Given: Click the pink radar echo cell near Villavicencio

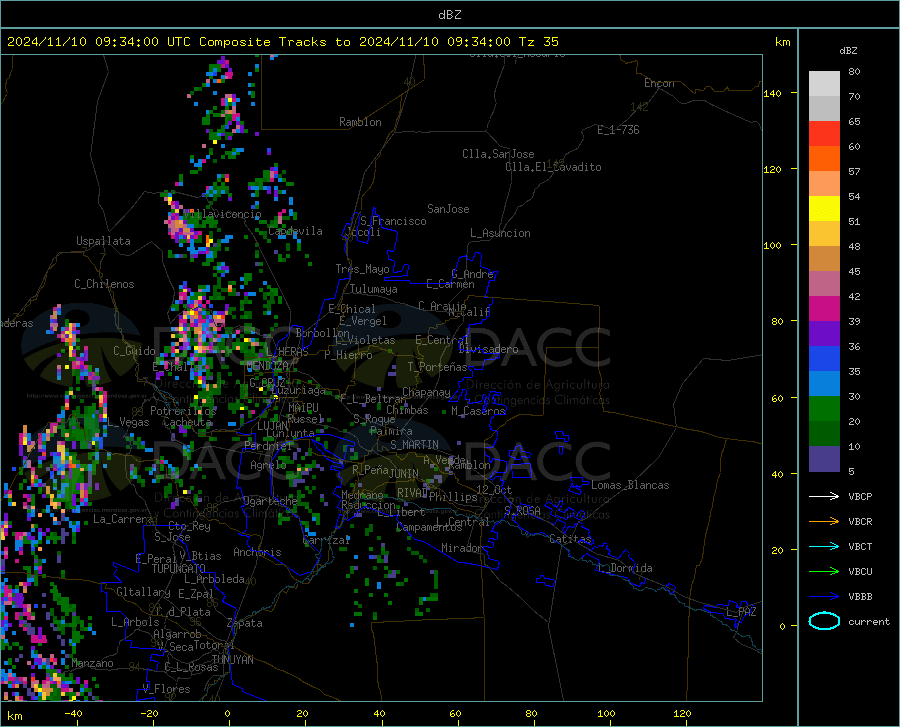Looking at the screenshot, I should [179, 226].
